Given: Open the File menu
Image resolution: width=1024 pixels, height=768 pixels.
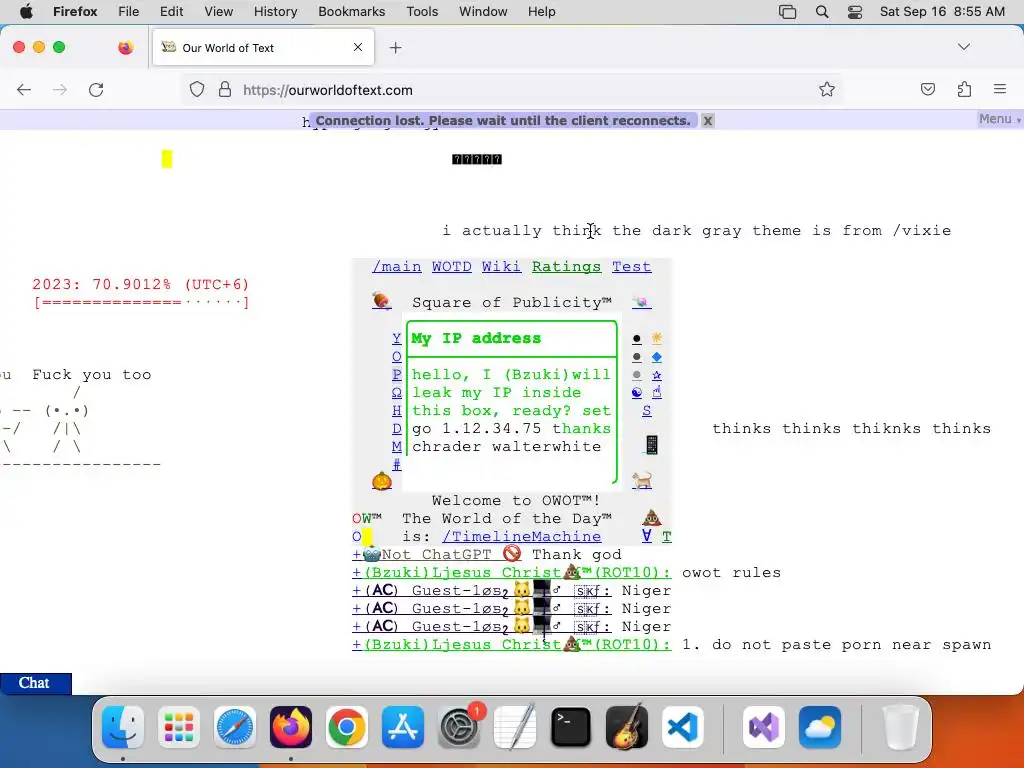Looking at the screenshot, I should click(128, 12).
